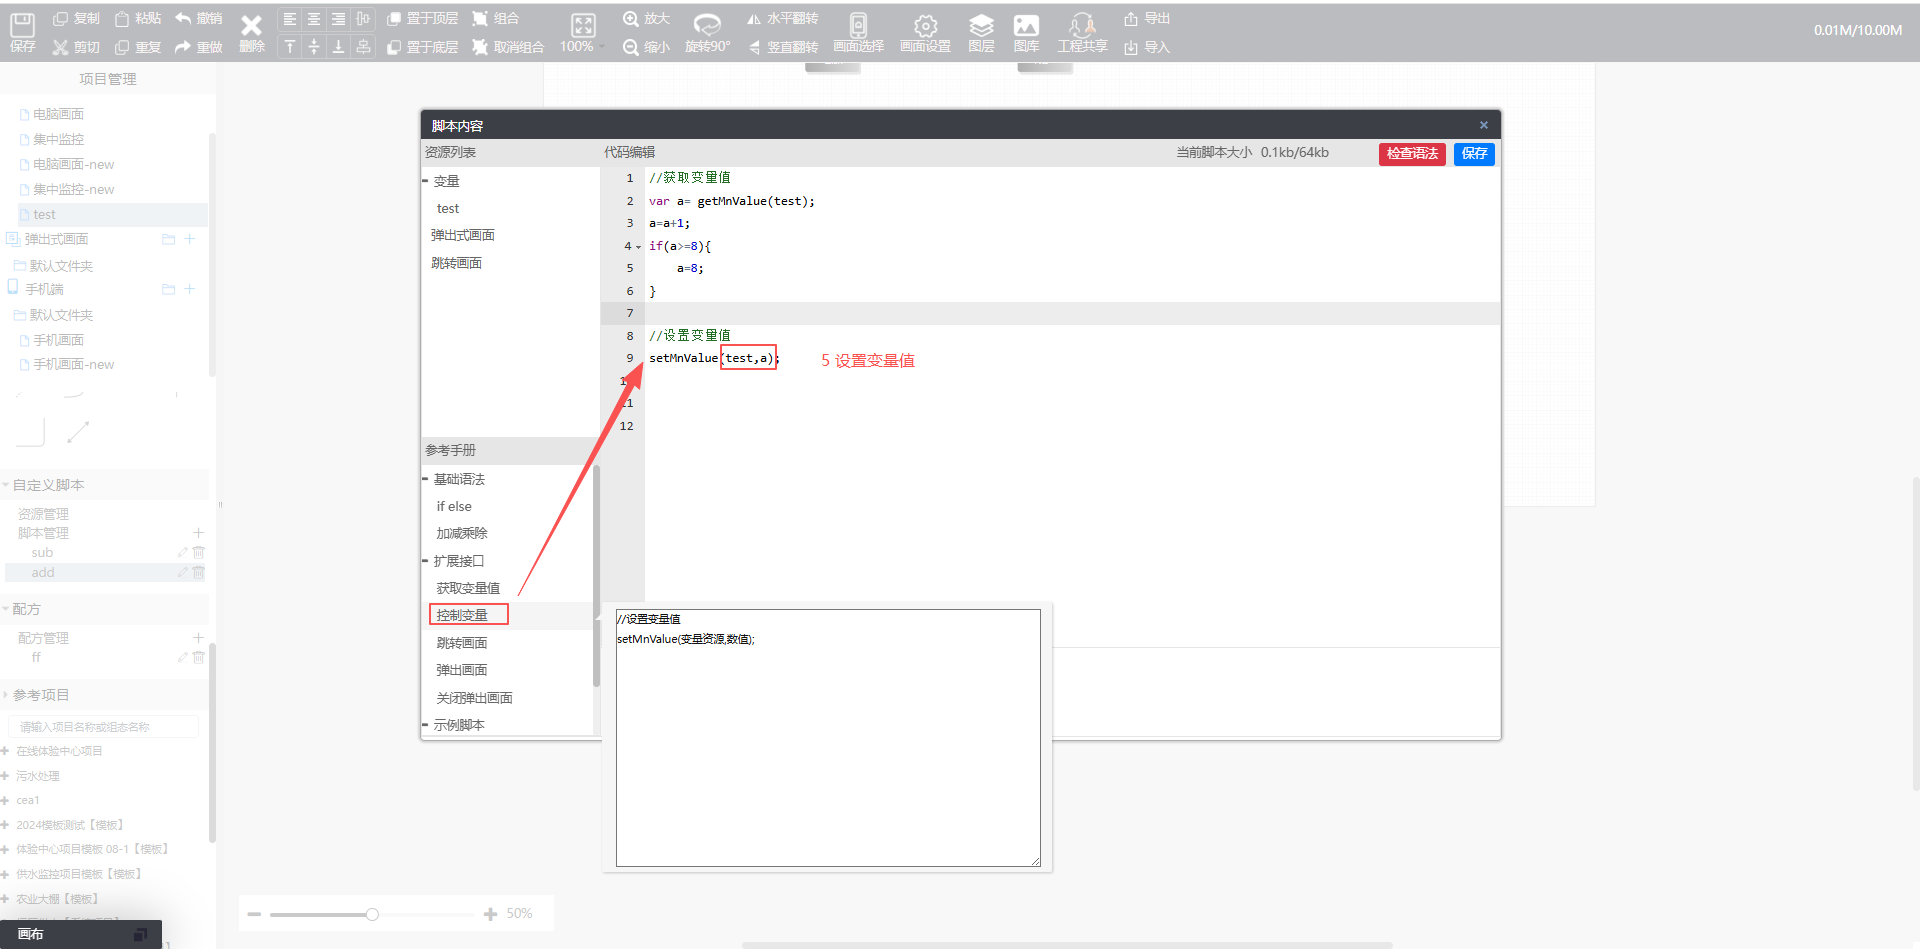Select 控制变量 in the reference manual
This screenshot has width=1920, height=949.
click(x=462, y=615)
